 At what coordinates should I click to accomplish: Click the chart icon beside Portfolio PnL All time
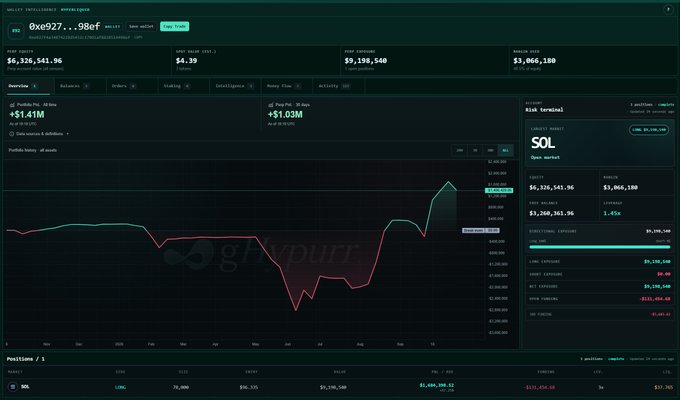(x=12, y=105)
